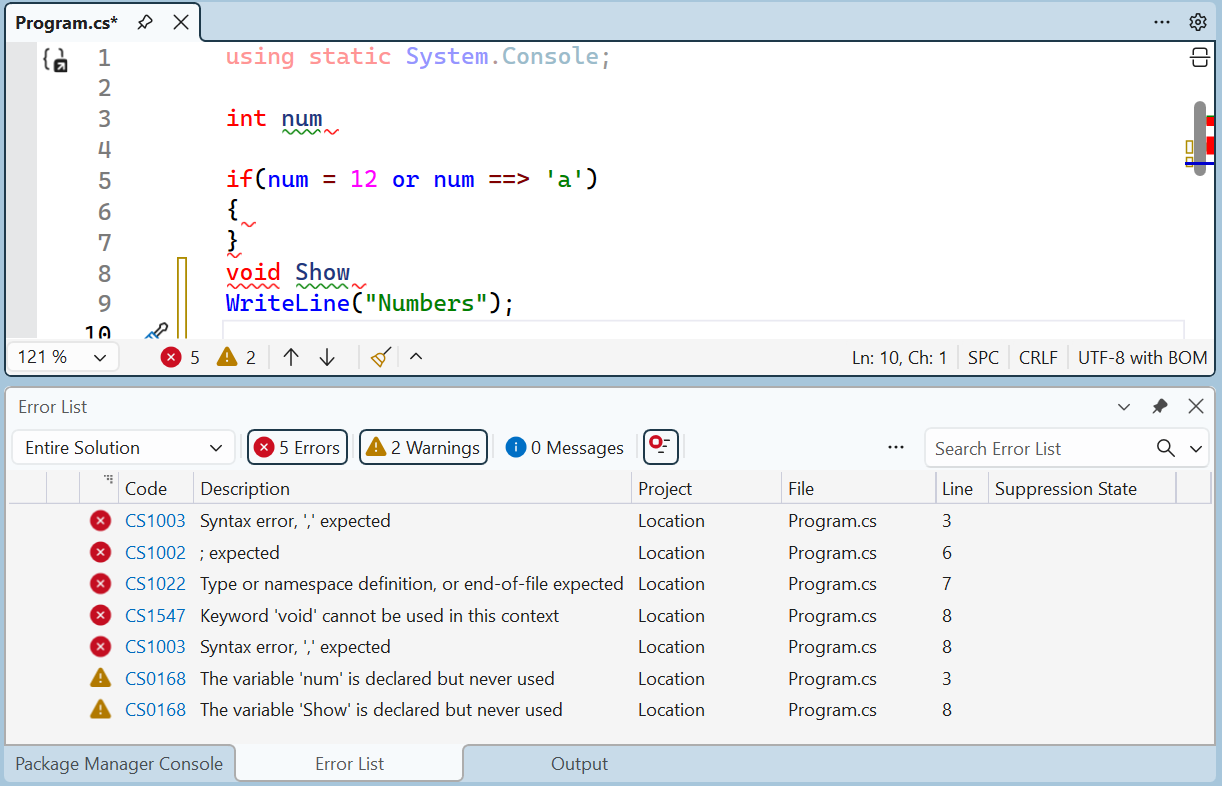This screenshot has height=786, width=1222.
Task: Click the Ln: 10, Ch: 1 position indicator
Action: pyautogui.click(x=899, y=357)
